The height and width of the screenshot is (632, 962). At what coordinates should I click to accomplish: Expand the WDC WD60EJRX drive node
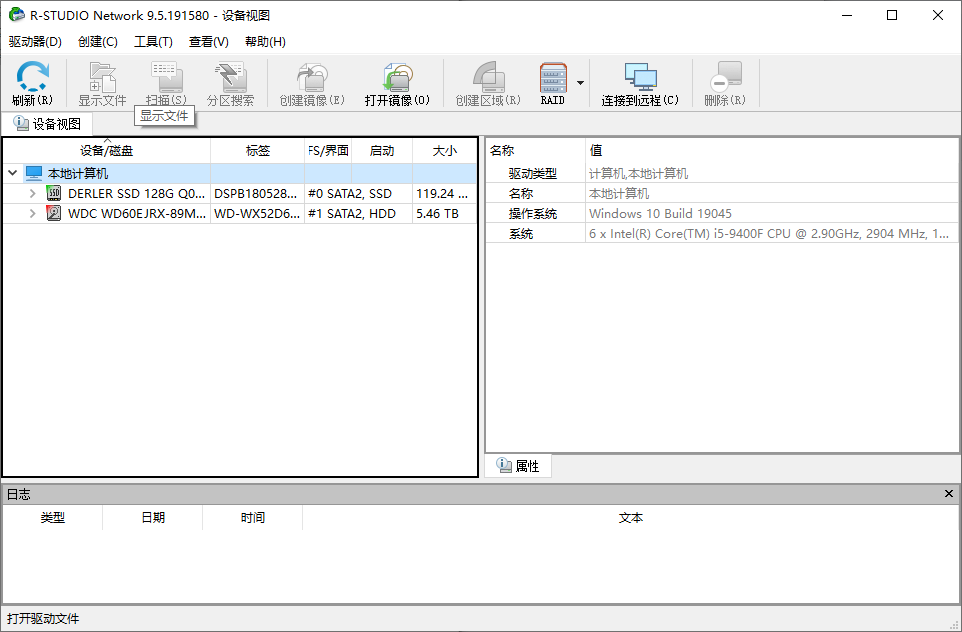pos(31,213)
